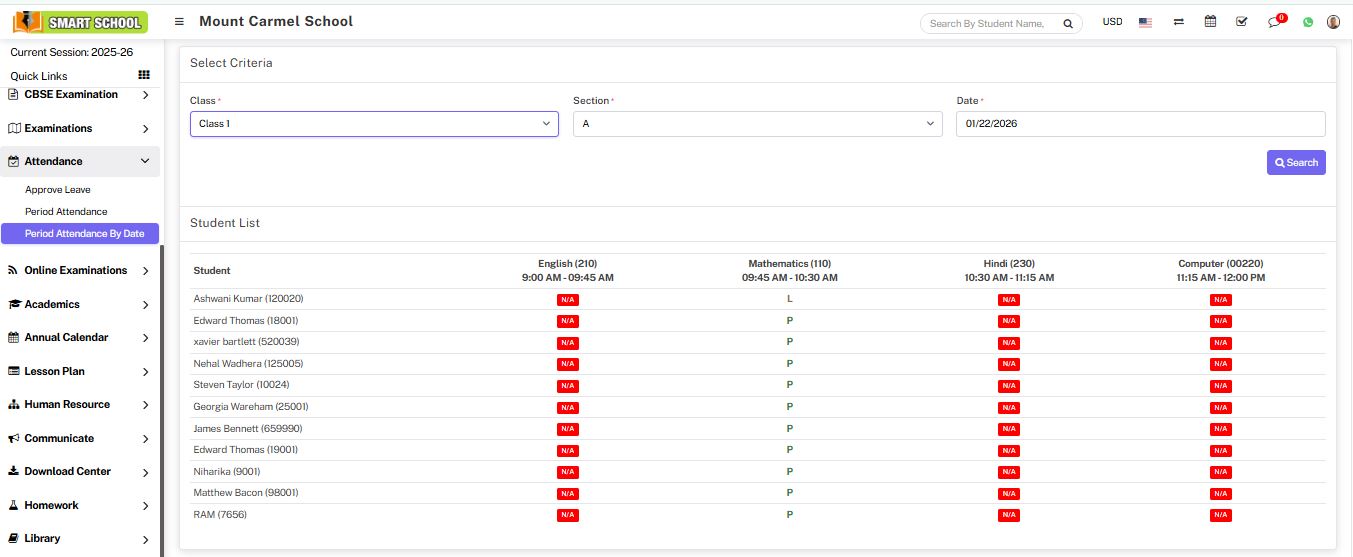
Task: Click the Search By Student Name field
Action: (990, 24)
